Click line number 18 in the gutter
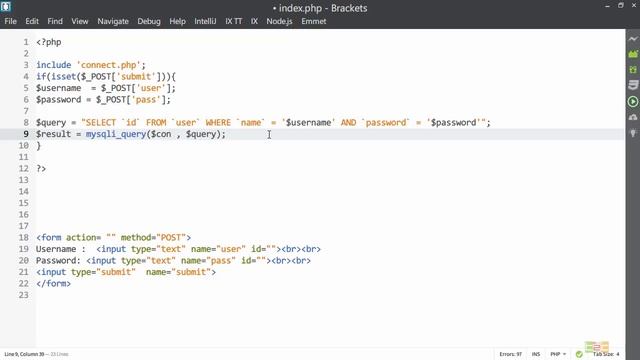Image resolution: width=640 pixels, height=360 pixels. tap(24, 238)
